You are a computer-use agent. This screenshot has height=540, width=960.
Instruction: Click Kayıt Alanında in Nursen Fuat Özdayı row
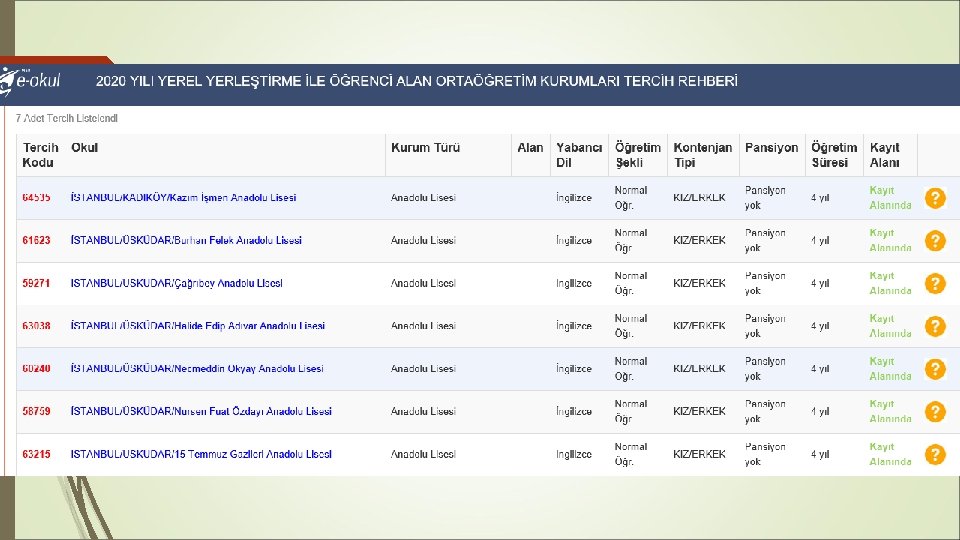(x=890, y=411)
